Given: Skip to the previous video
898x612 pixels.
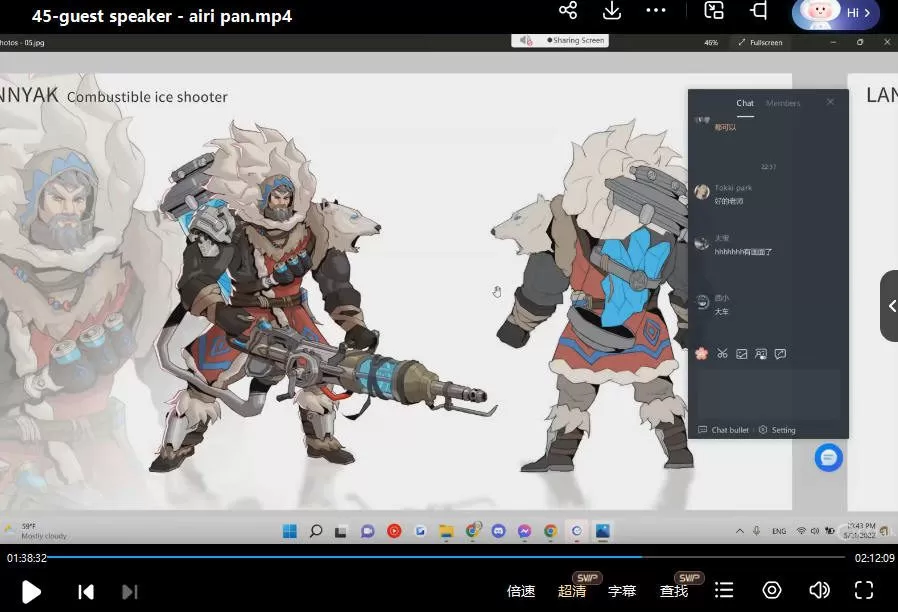Looking at the screenshot, I should (x=86, y=591).
